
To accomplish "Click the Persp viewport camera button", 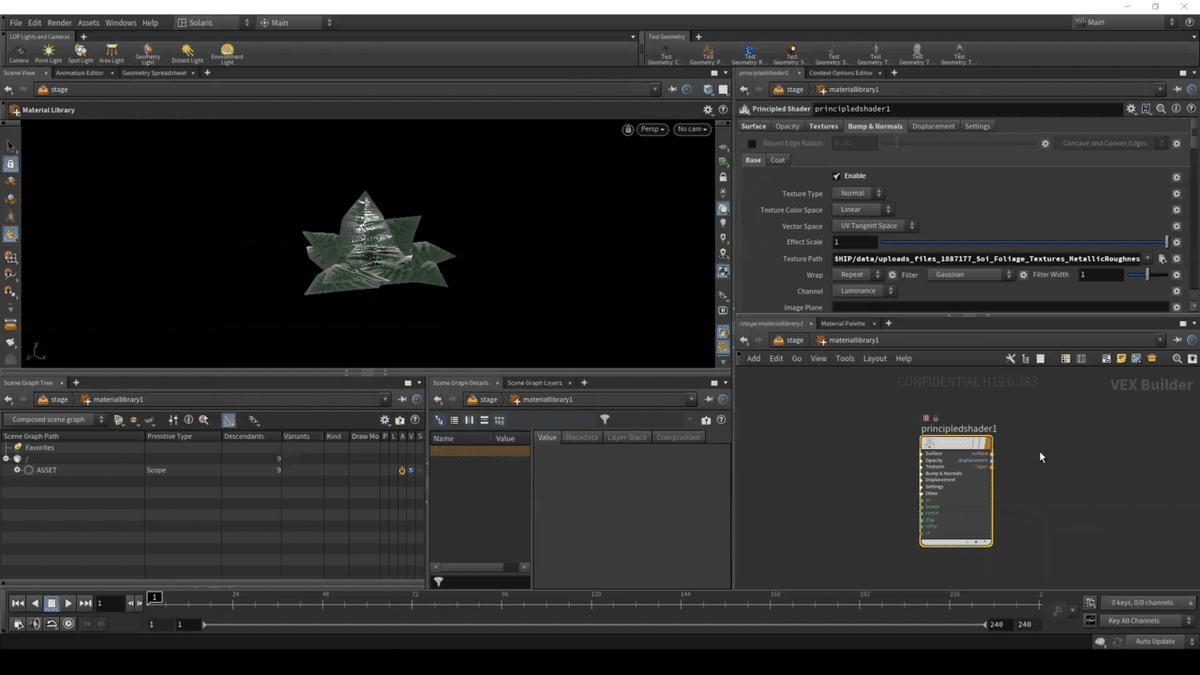I will point(652,129).
